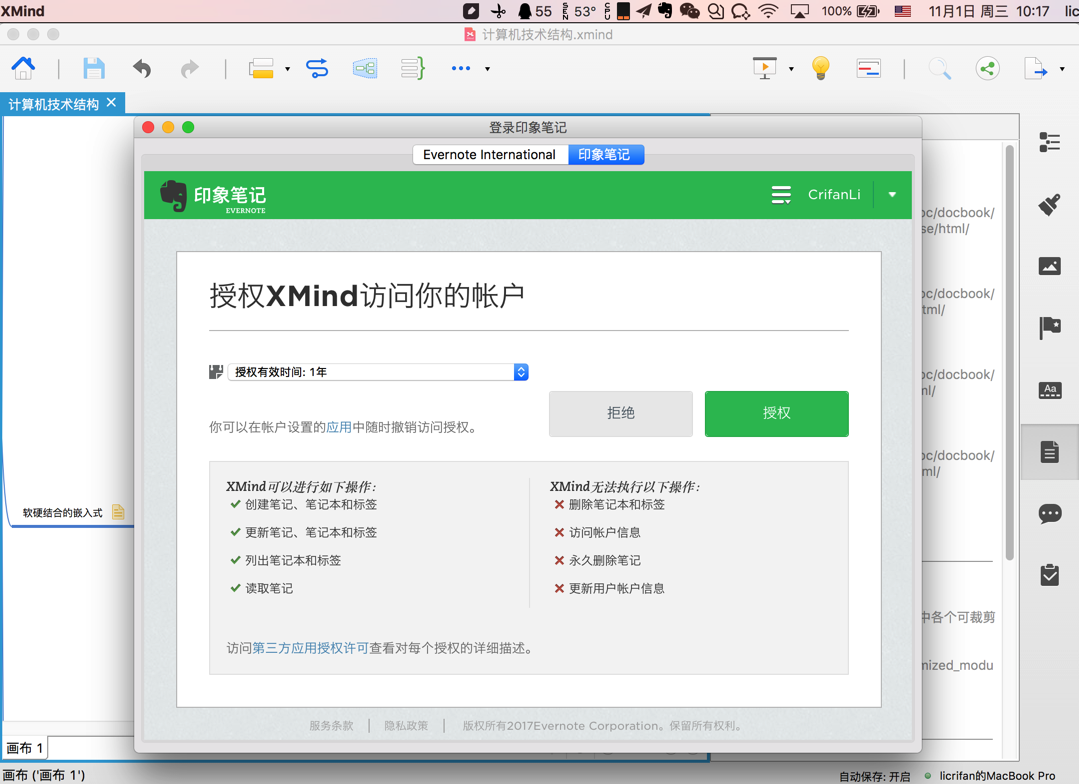Open task info clipboard sidebar icon

click(1049, 575)
